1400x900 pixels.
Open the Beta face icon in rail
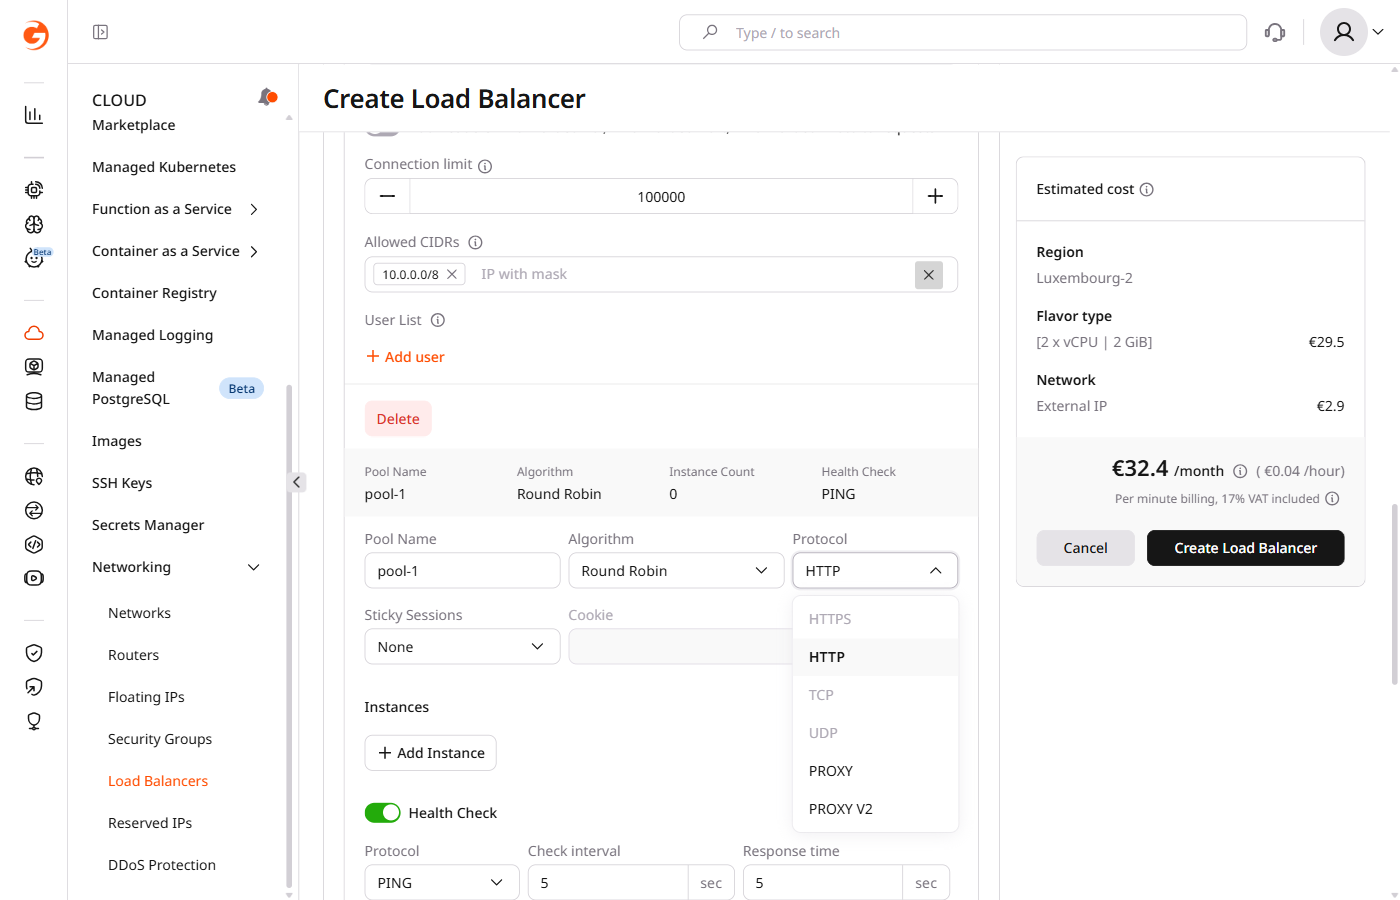click(x=36, y=258)
